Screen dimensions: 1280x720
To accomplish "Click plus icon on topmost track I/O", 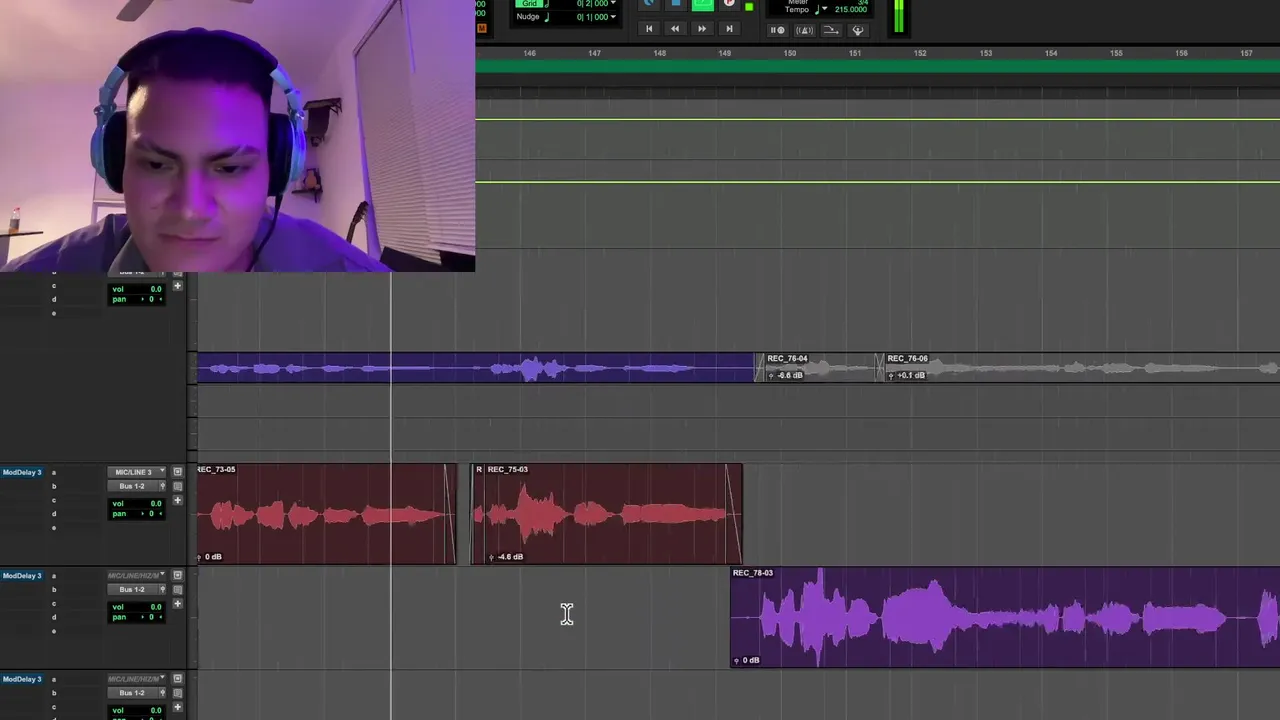I will 178,286.
